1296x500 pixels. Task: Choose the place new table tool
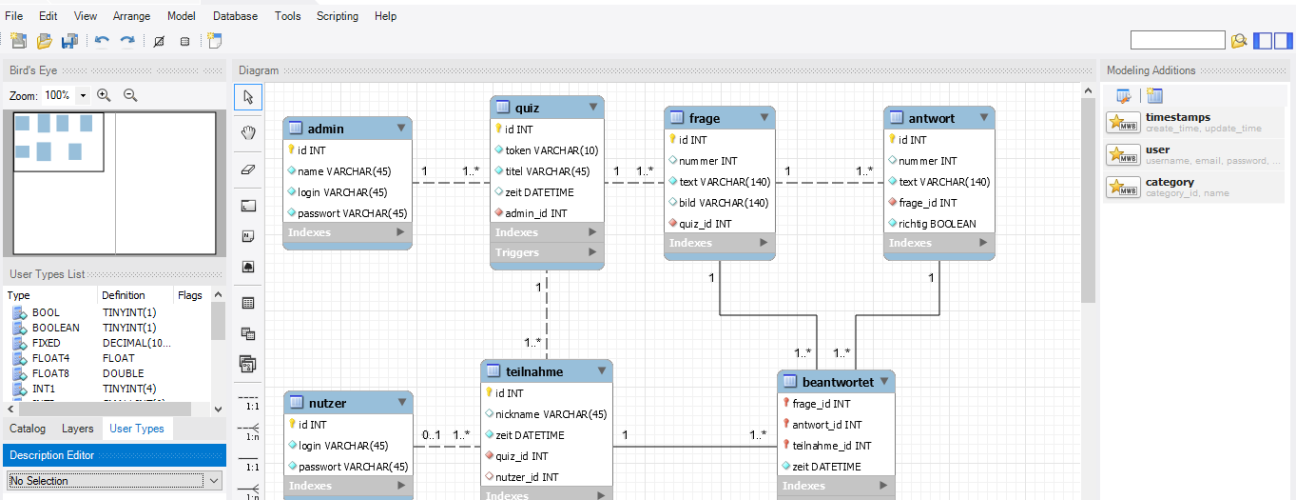click(249, 302)
